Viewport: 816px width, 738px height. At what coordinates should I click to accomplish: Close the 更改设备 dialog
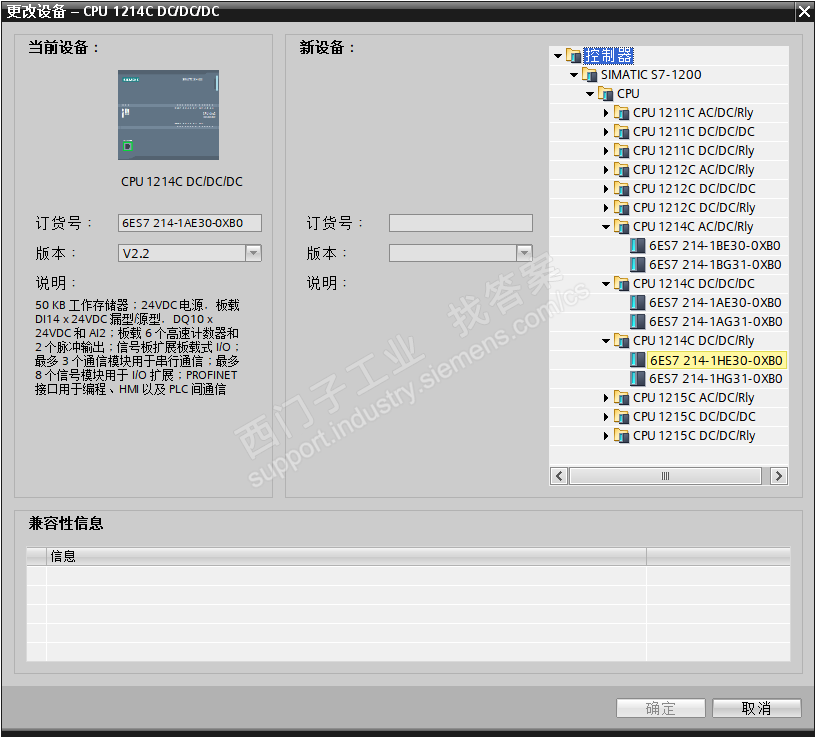tap(805, 12)
